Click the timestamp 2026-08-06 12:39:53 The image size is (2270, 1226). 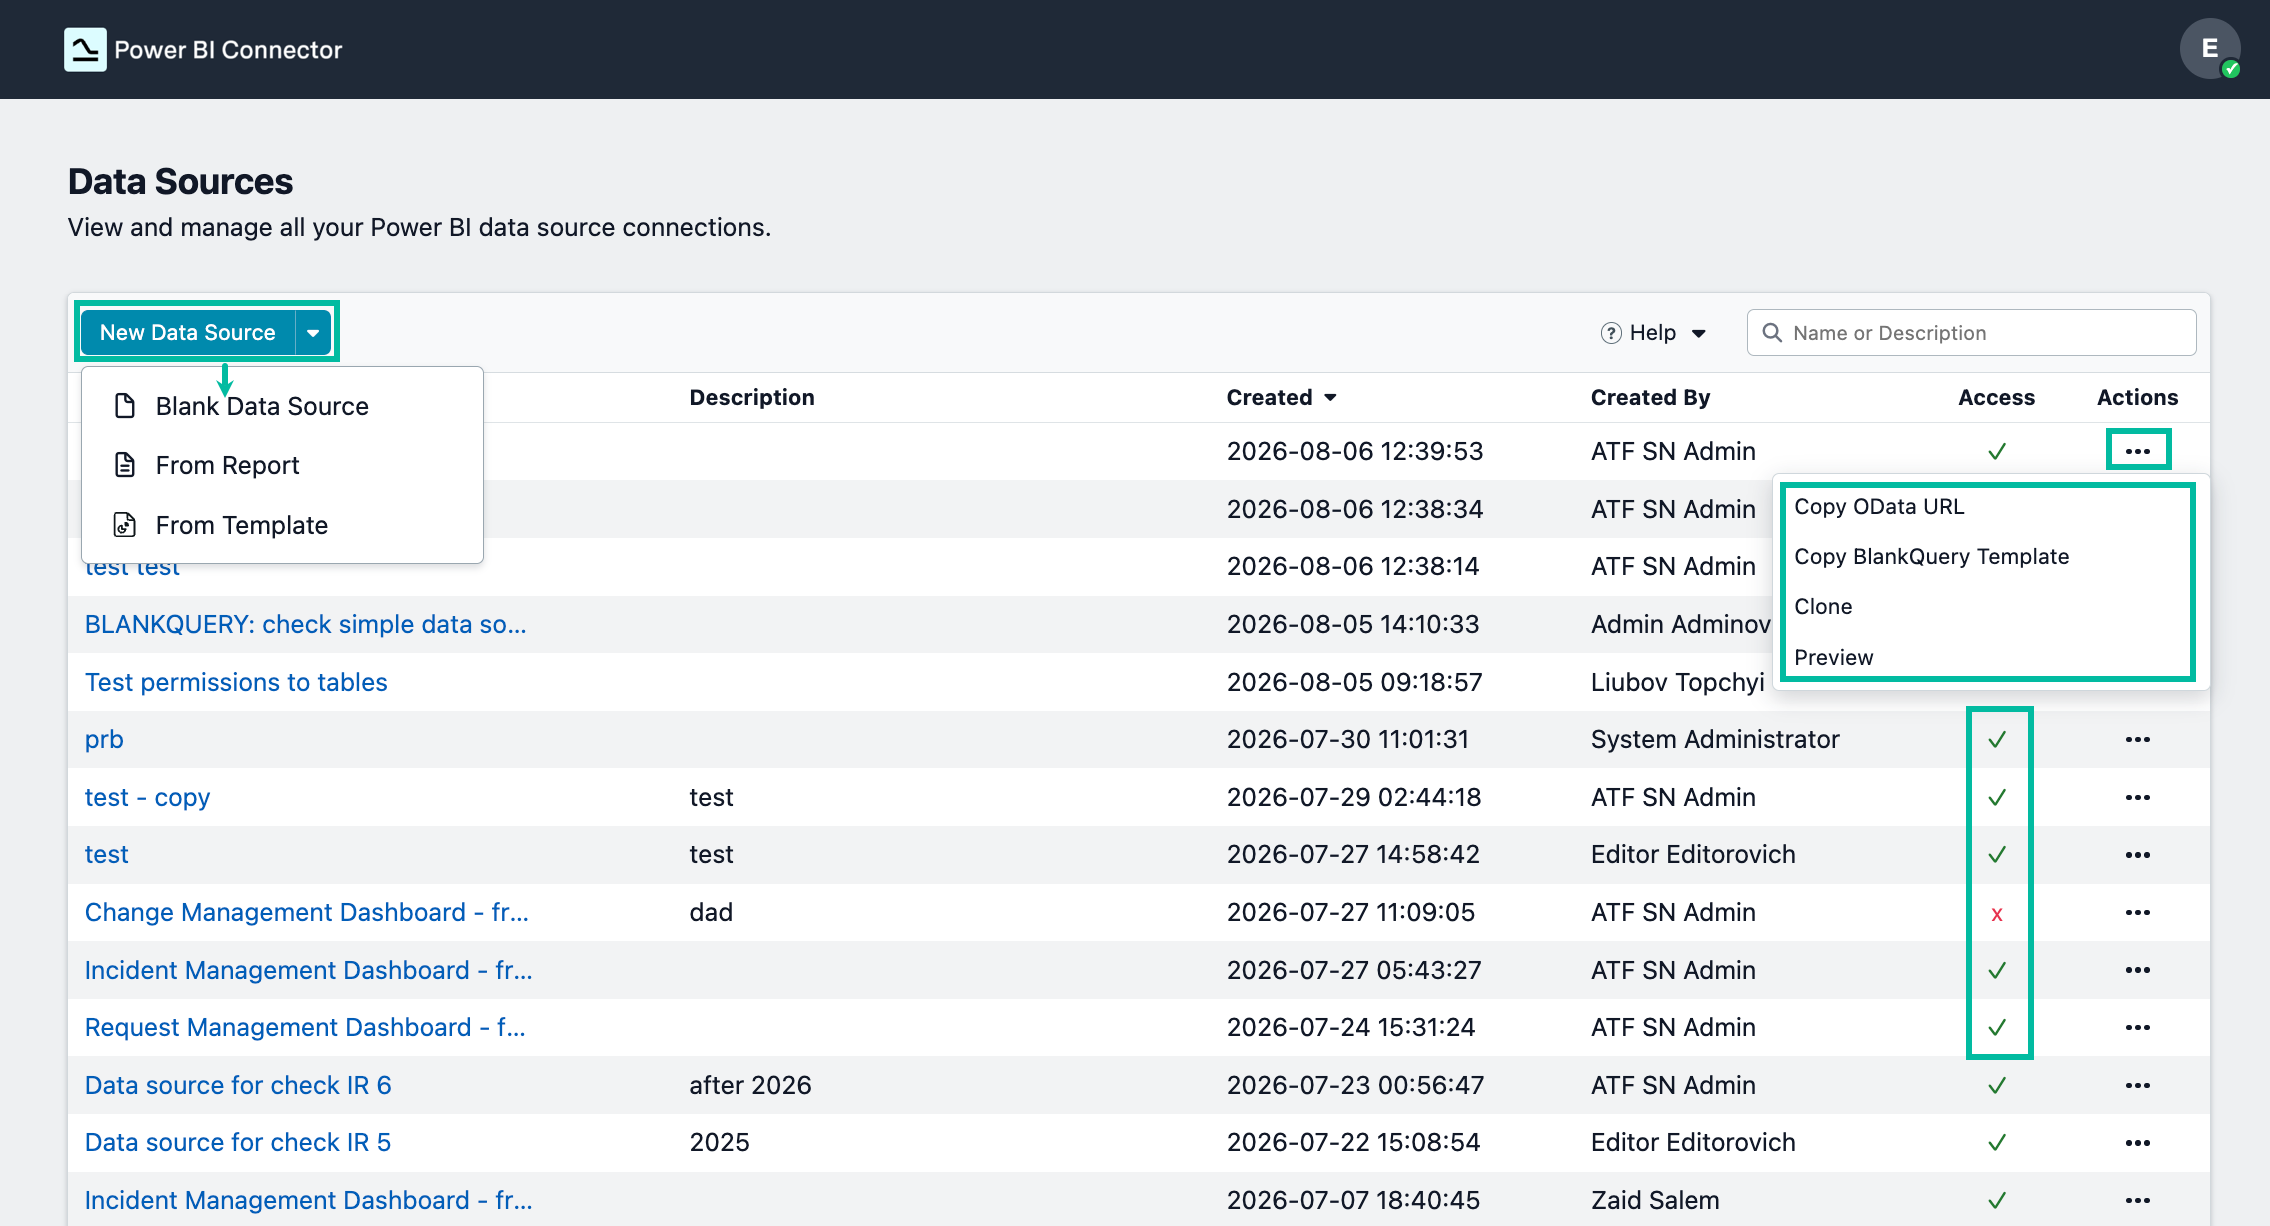(x=1355, y=451)
